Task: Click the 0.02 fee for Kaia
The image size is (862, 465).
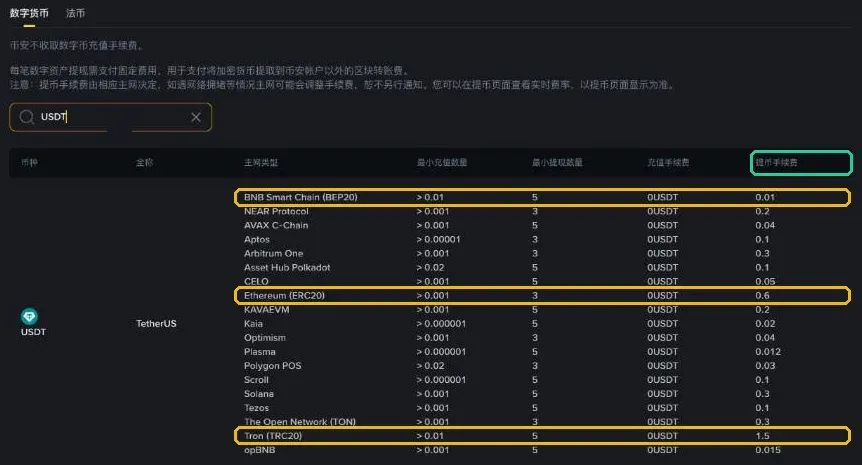Action: (765, 324)
